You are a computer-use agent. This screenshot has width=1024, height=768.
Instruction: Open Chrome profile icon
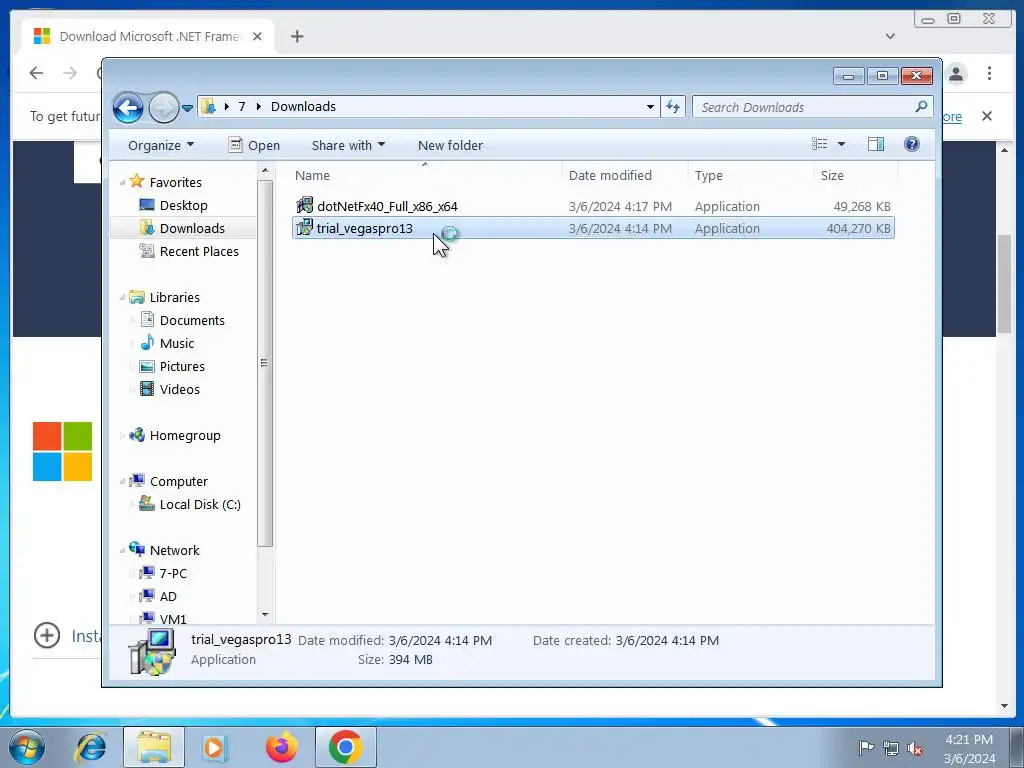click(956, 73)
